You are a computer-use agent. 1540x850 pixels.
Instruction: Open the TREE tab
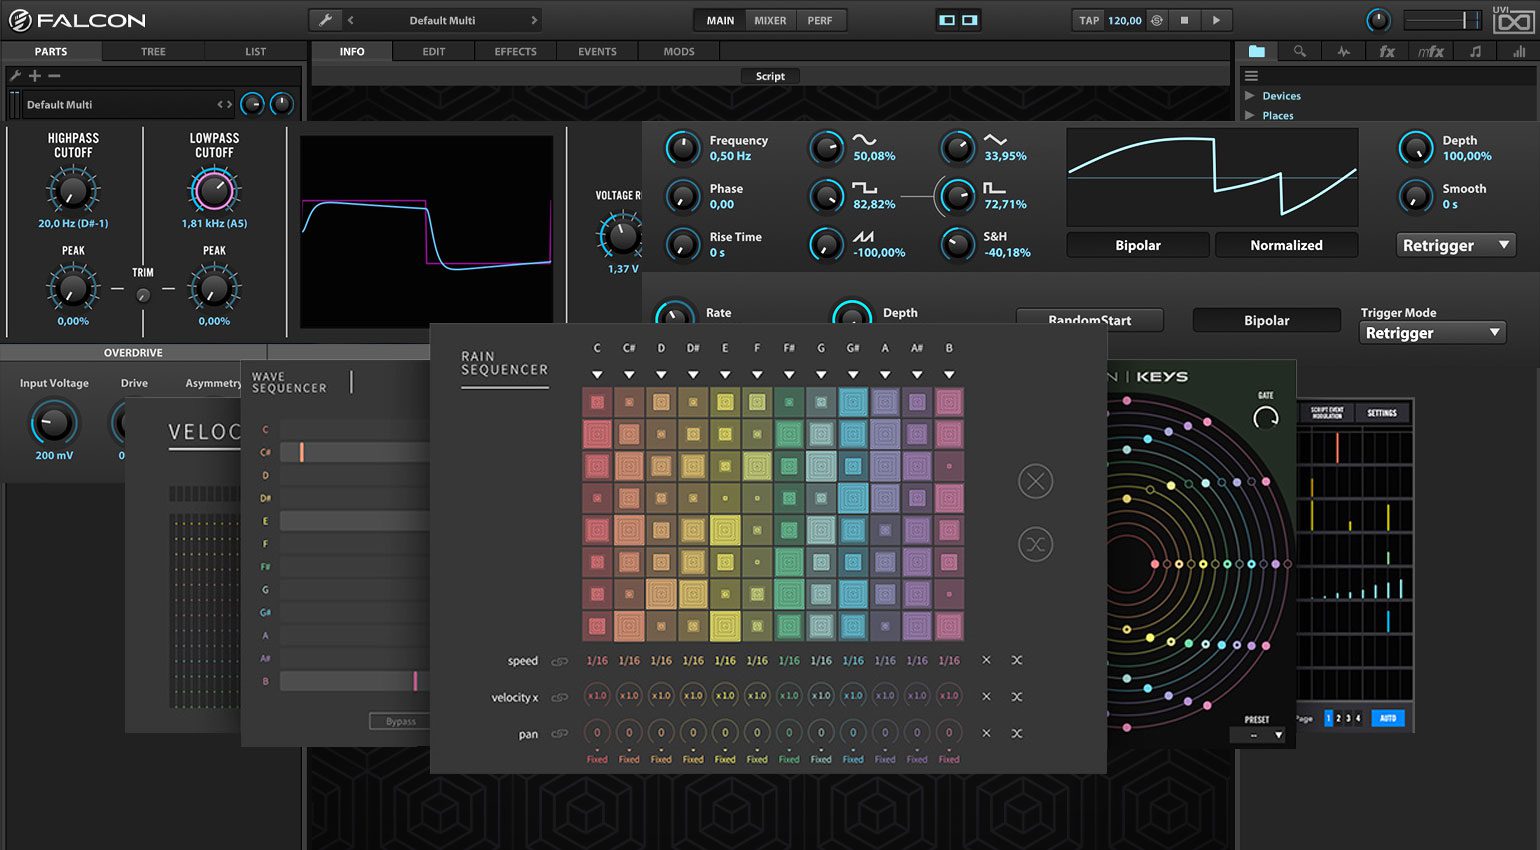[x=153, y=51]
